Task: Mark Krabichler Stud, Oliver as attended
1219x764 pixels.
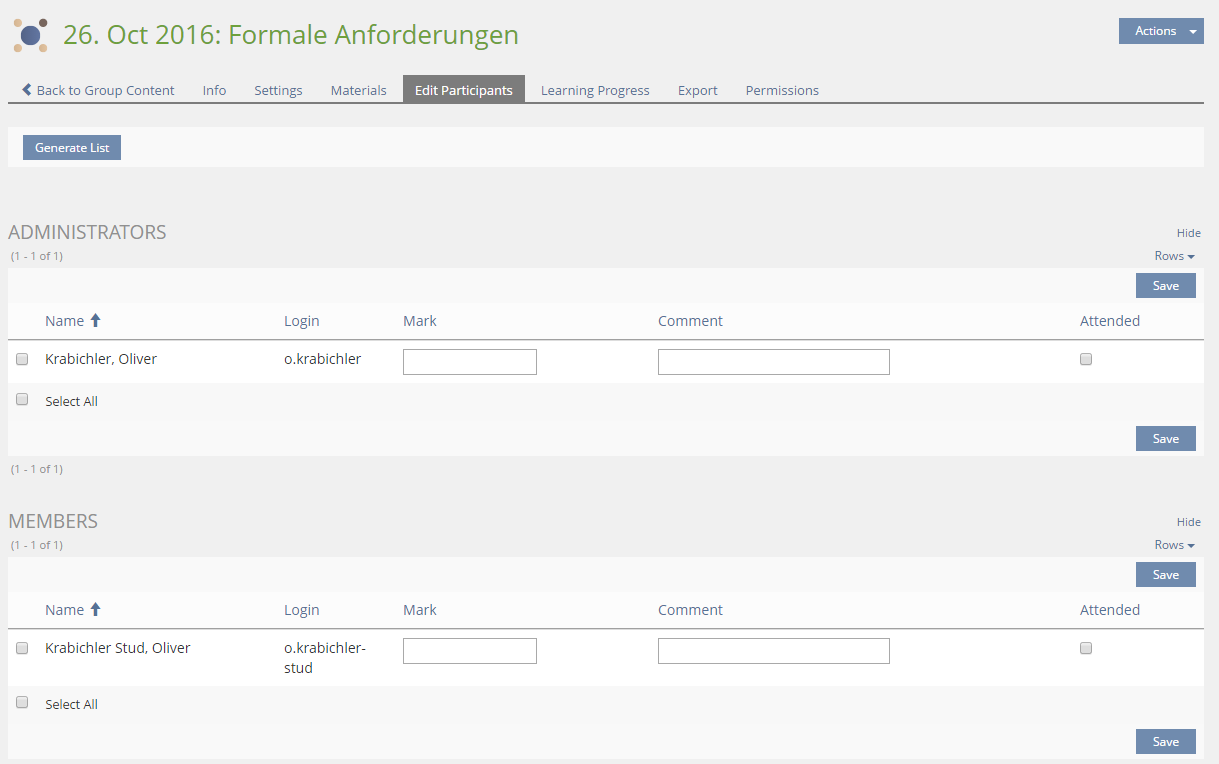Action: (1086, 649)
